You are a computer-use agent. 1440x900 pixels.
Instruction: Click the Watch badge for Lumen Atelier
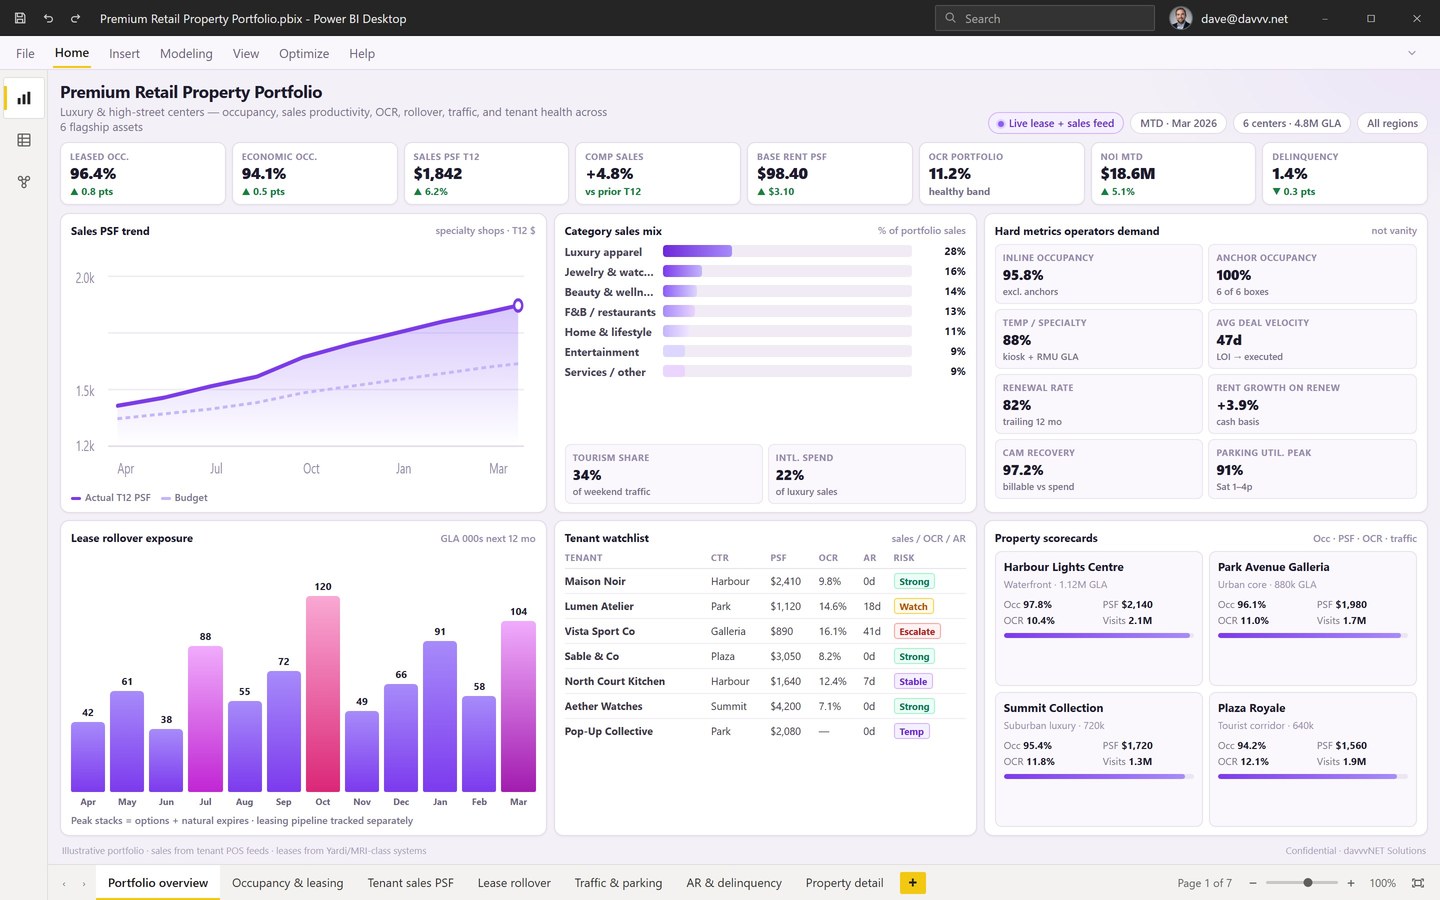913,607
